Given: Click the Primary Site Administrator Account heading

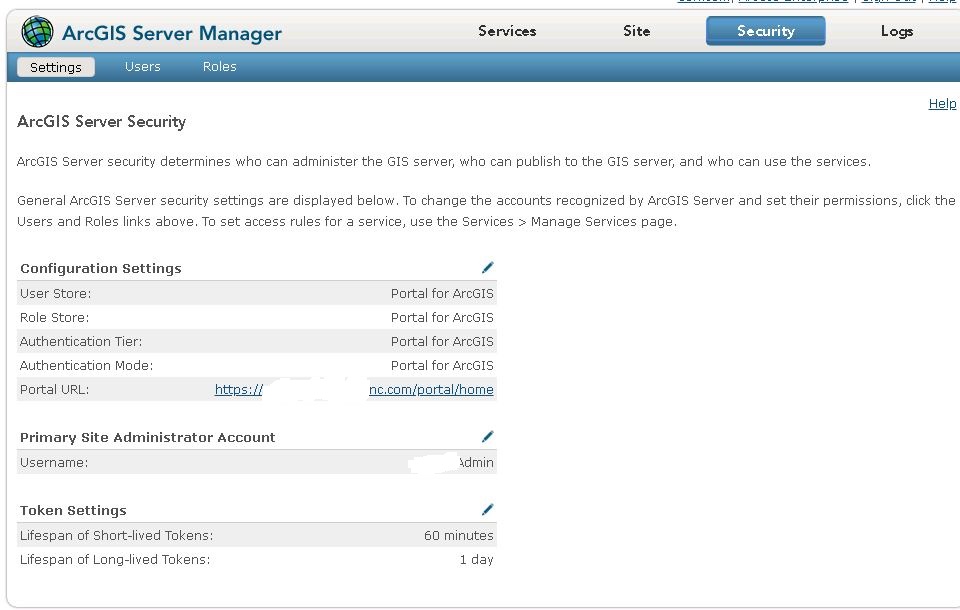Looking at the screenshot, I should [148, 437].
